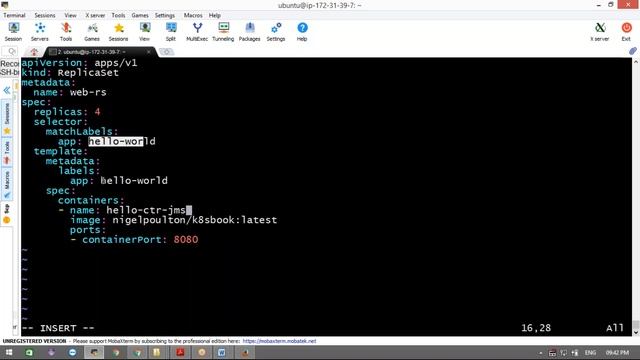640x360 pixels.
Task: Open the red Adobe Reader taskbar icon
Action: [180, 352]
